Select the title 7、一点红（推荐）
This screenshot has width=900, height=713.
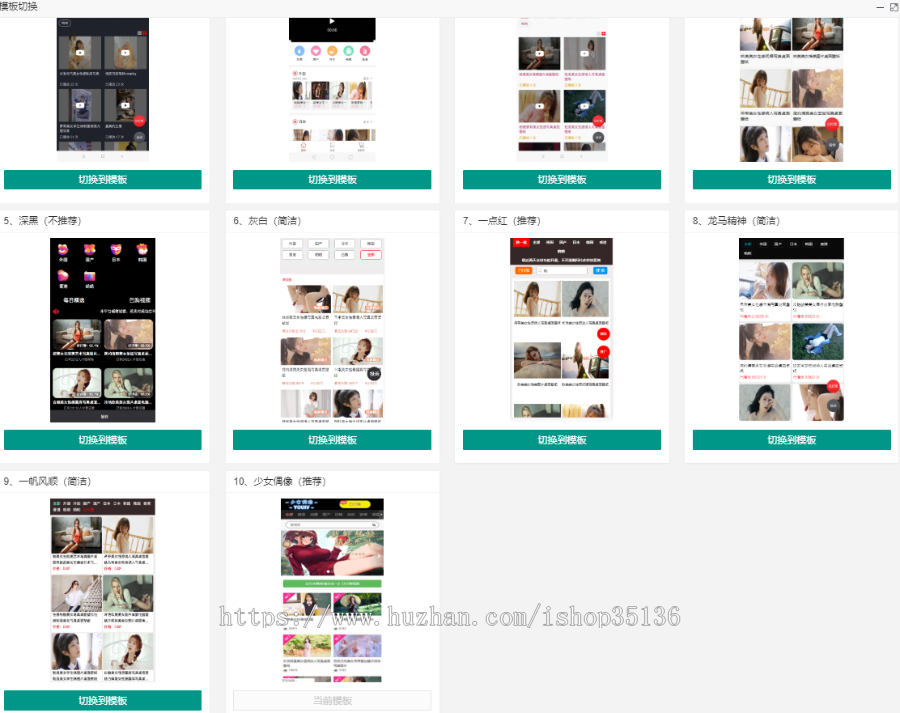tap(502, 221)
